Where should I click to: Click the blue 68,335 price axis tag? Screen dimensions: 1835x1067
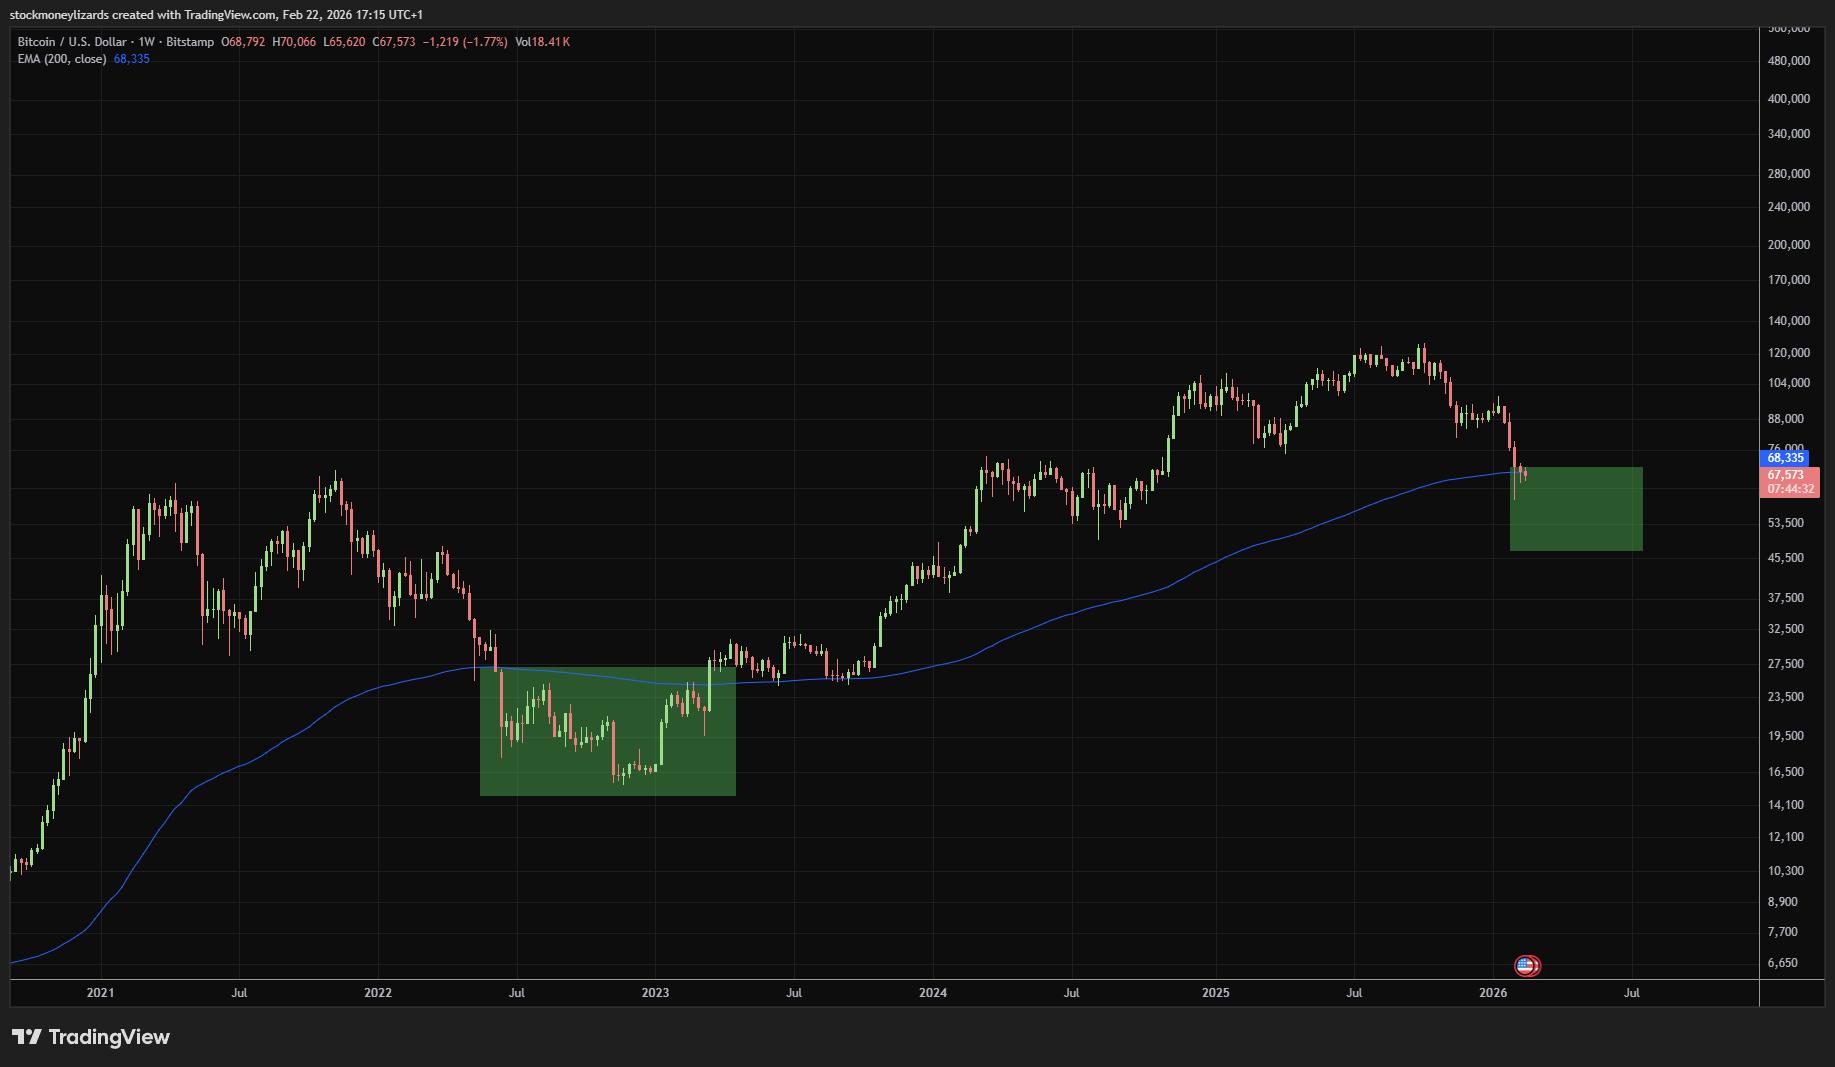(1785, 458)
